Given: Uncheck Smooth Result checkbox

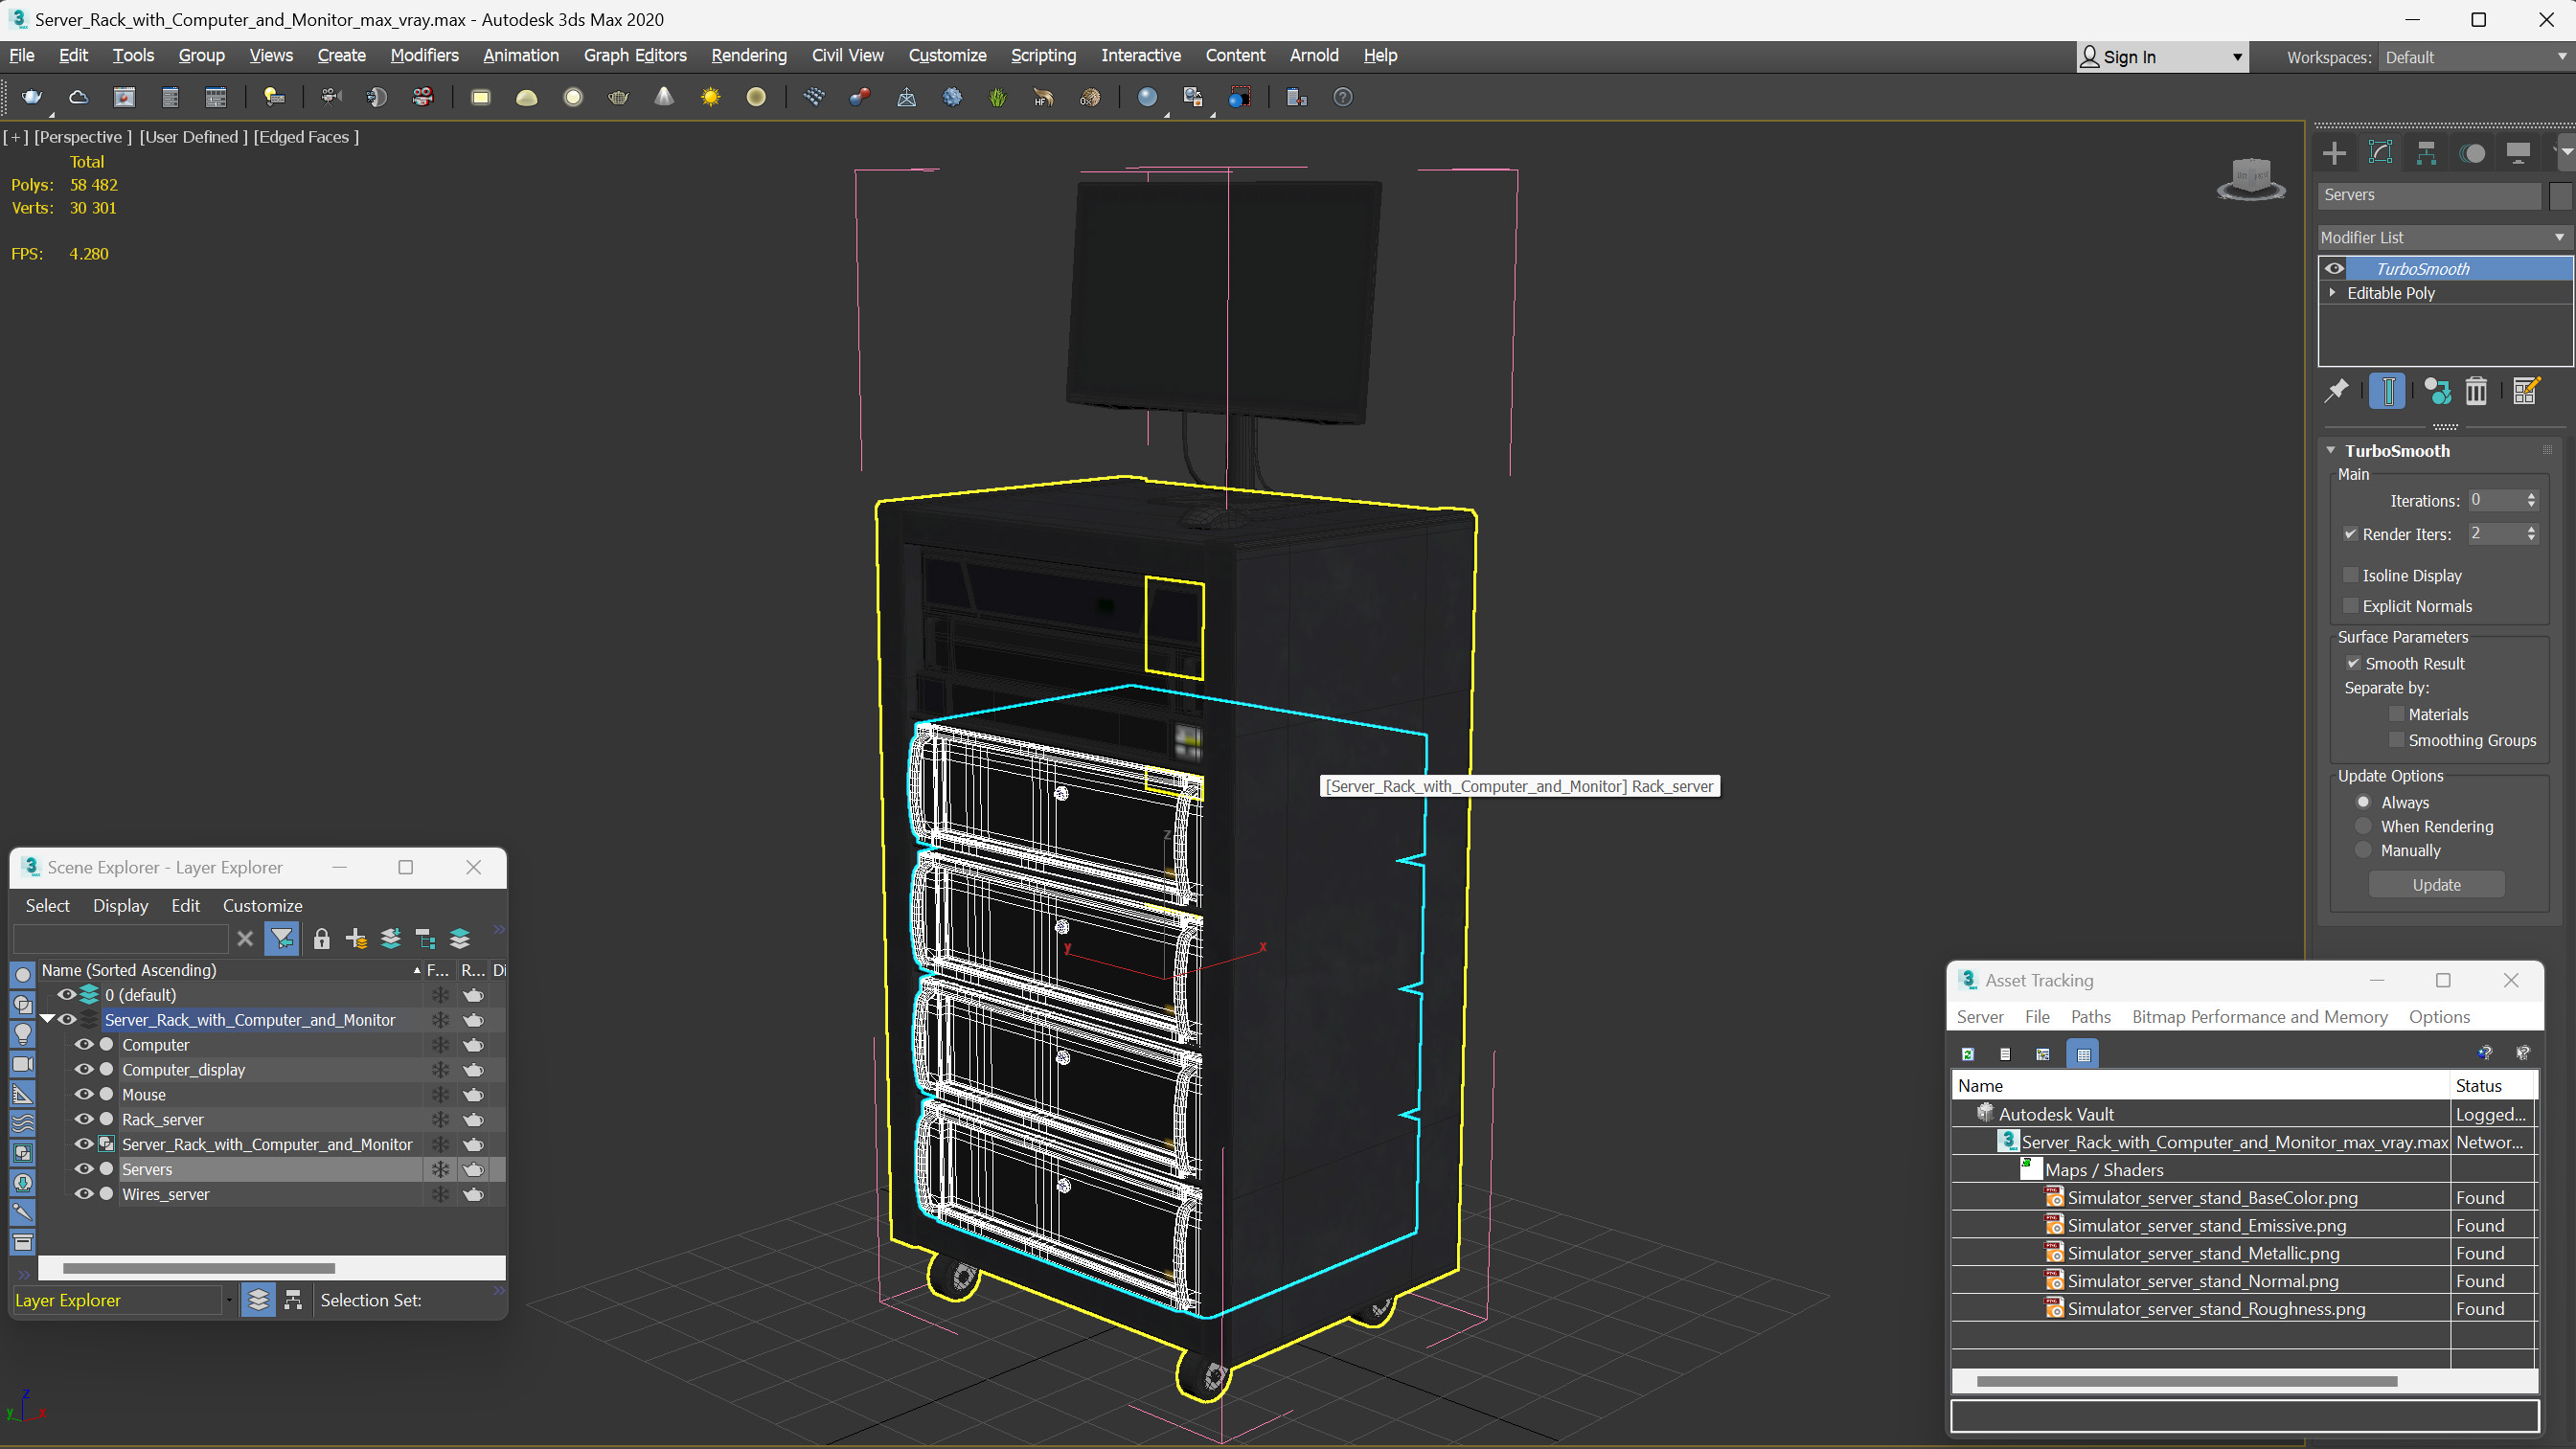Looking at the screenshot, I should click(2353, 664).
